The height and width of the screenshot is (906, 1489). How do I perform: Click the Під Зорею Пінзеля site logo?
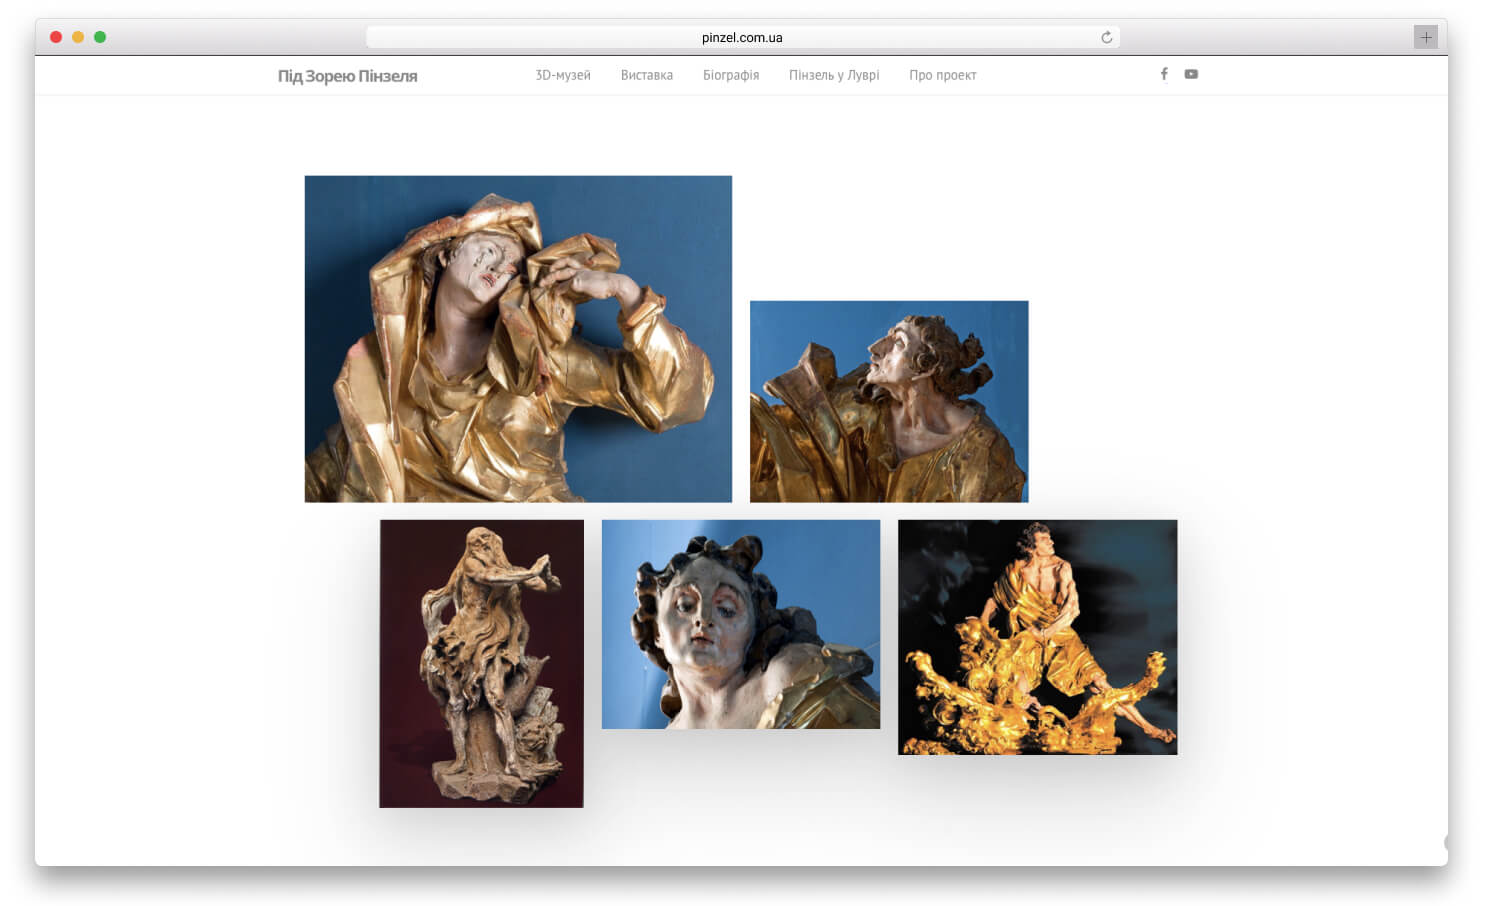(347, 76)
